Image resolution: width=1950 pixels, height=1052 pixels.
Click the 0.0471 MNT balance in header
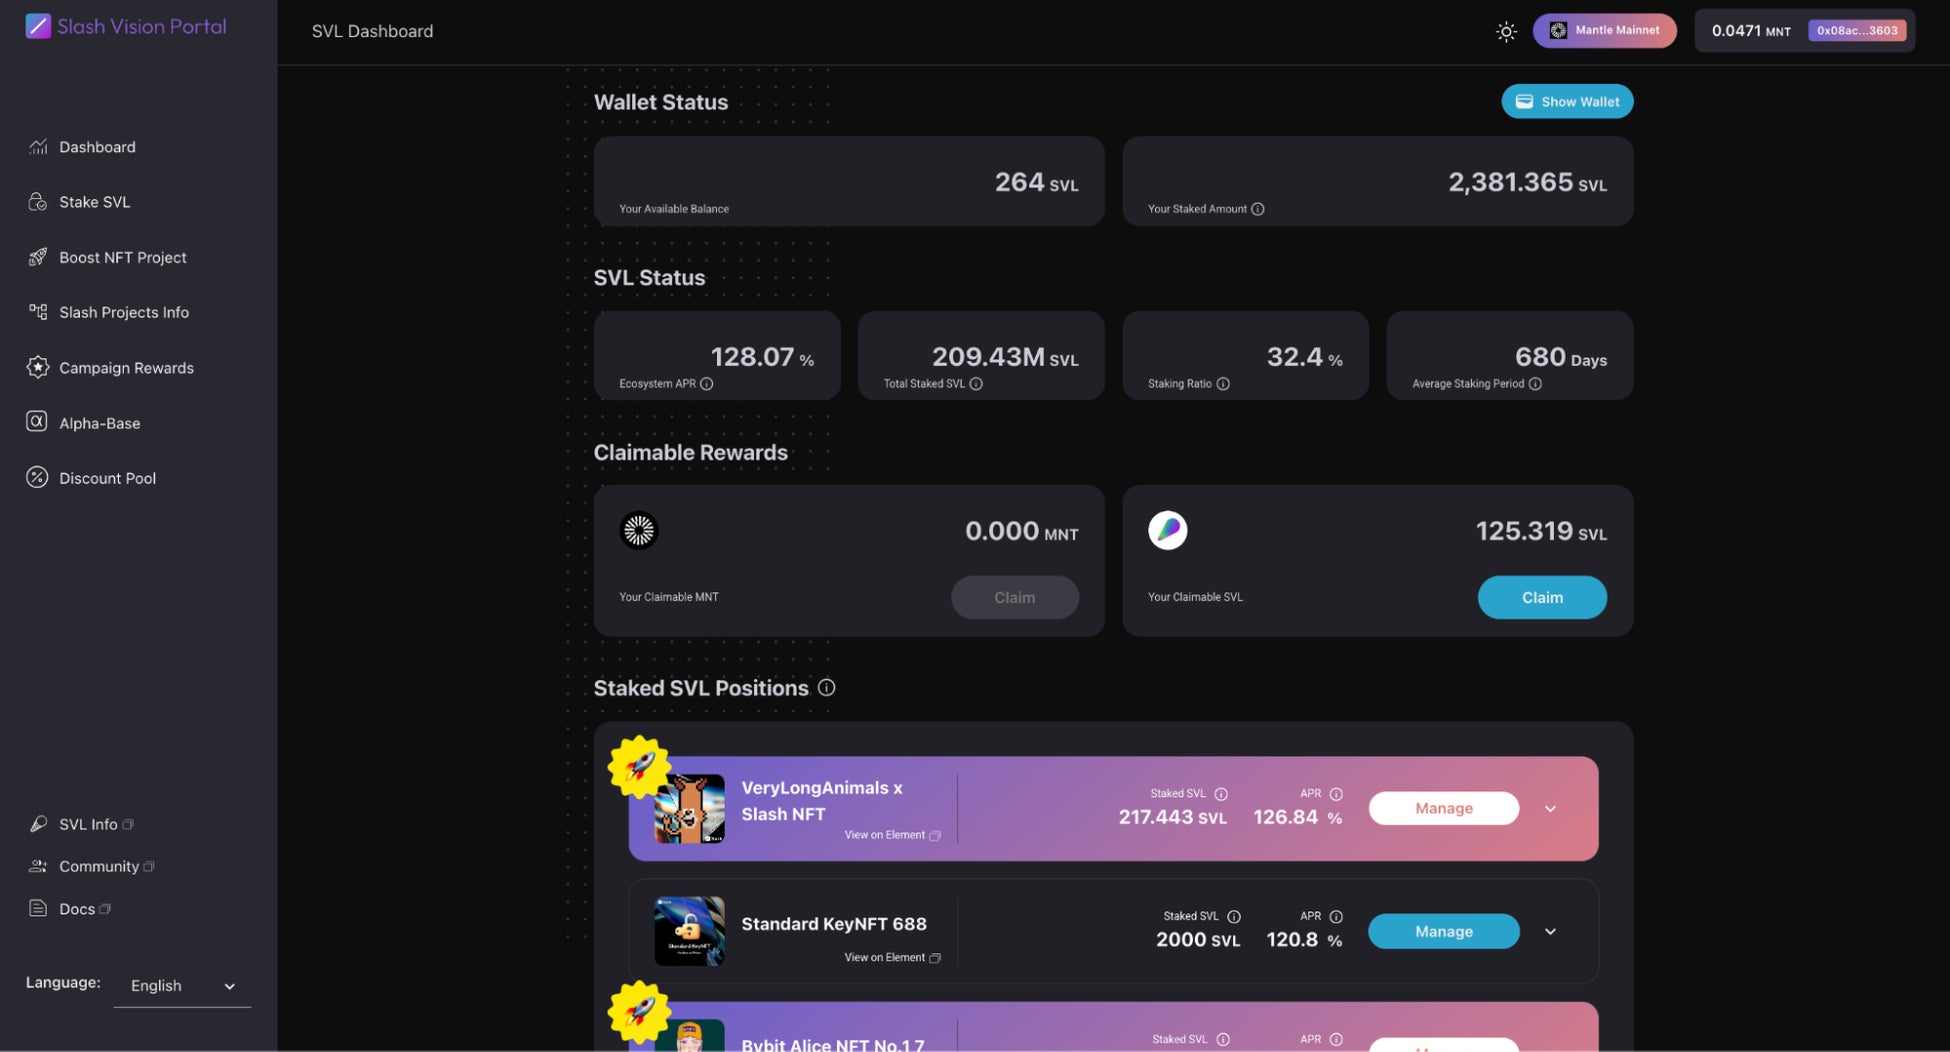[x=1751, y=31]
